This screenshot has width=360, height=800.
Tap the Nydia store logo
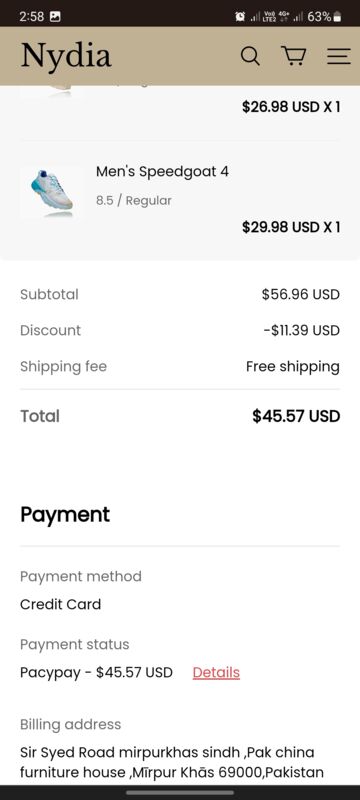tap(66, 55)
